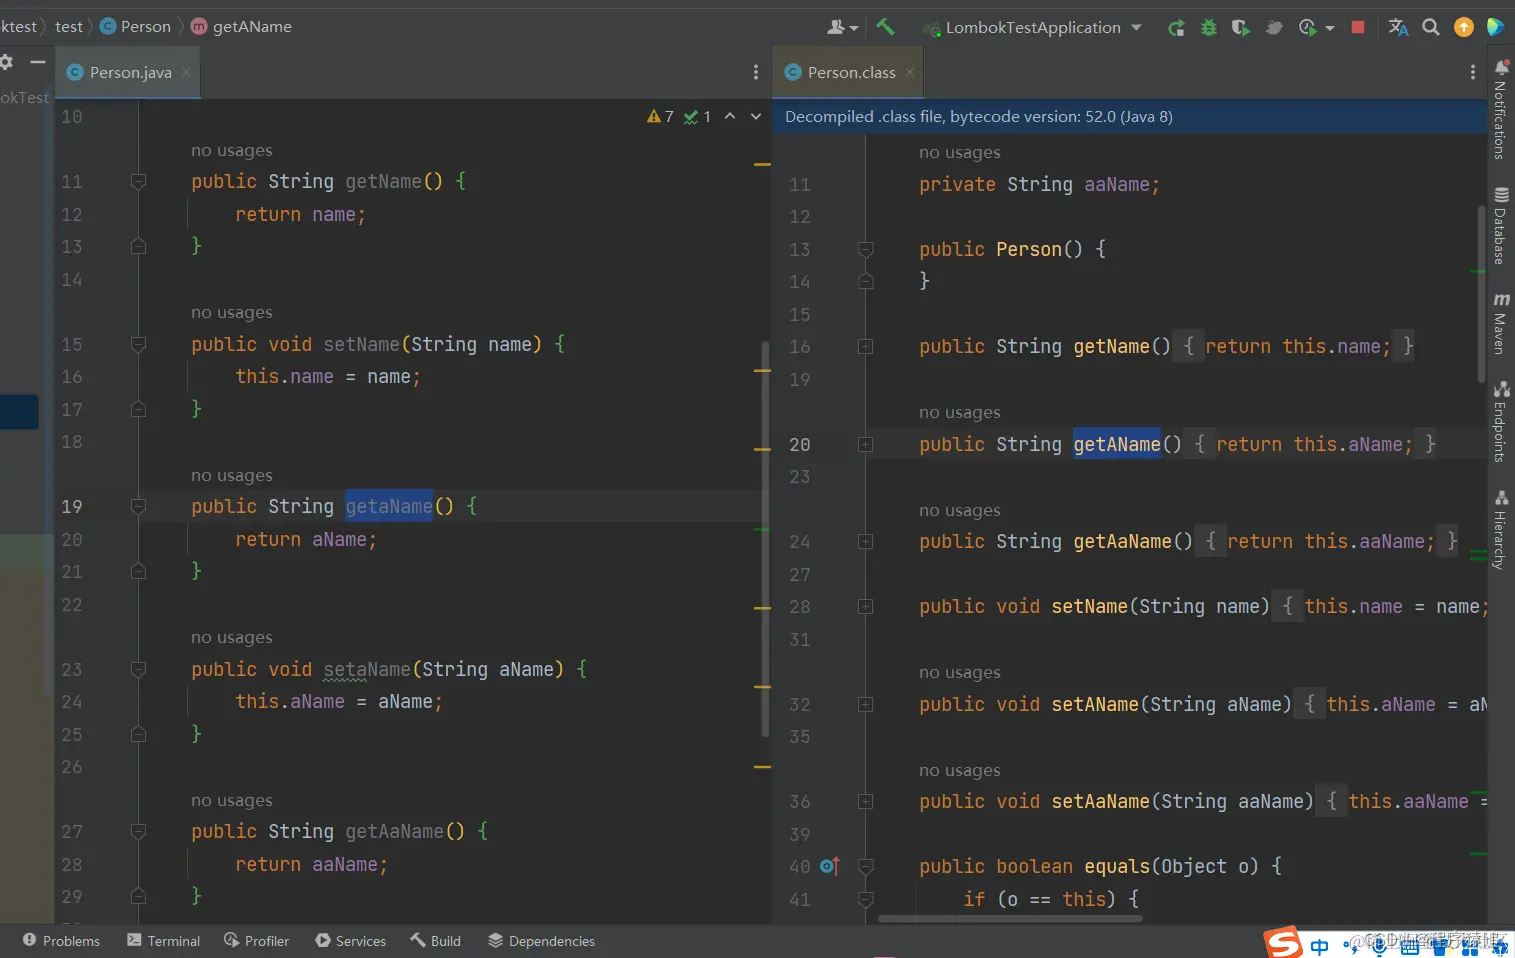Click Person in the breadcrumb bar

tap(136, 27)
